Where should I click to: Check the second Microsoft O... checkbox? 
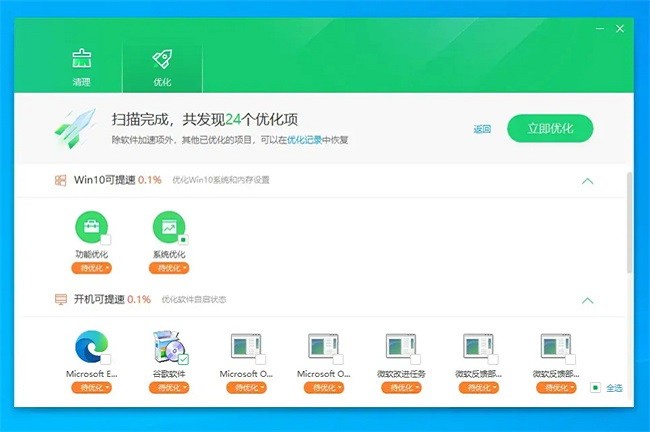pos(338,359)
